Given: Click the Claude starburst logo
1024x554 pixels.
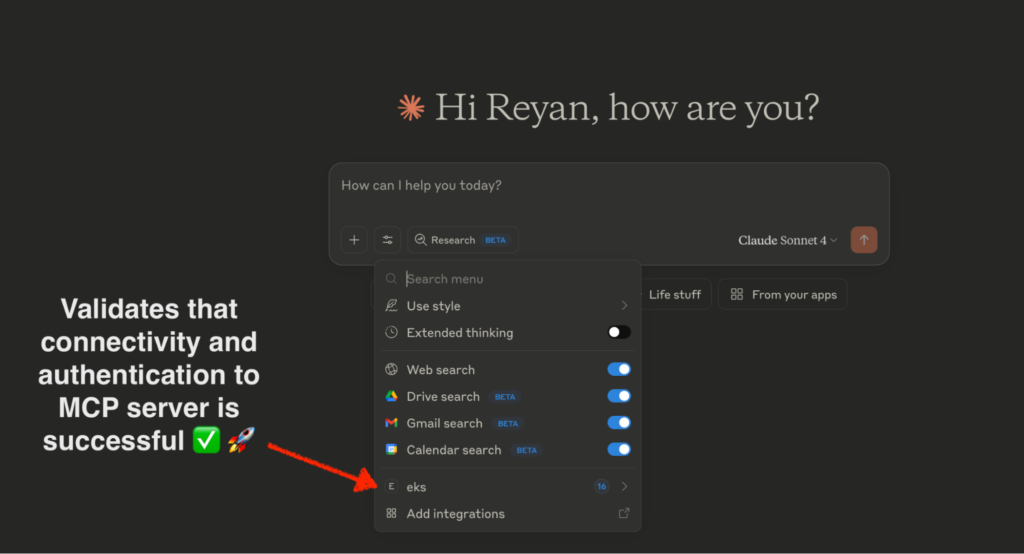Looking at the screenshot, I should (x=411, y=108).
